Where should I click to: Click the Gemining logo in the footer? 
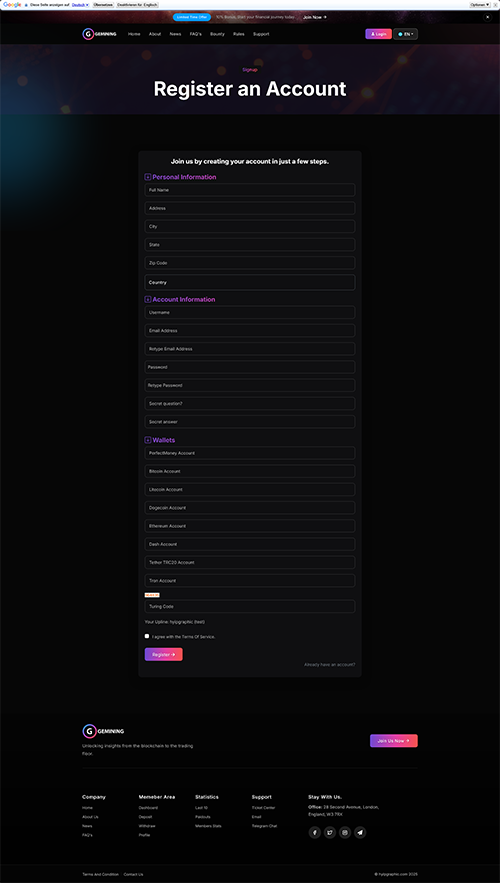pos(103,731)
